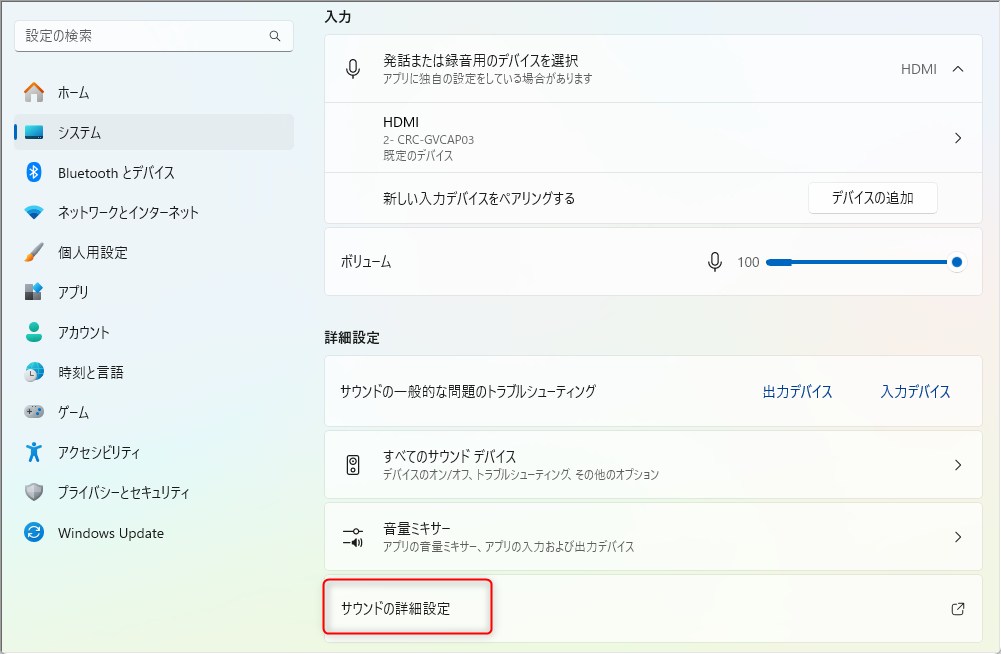
Task: Click the System monitor icon
Action: pyautogui.click(x=34, y=132)
